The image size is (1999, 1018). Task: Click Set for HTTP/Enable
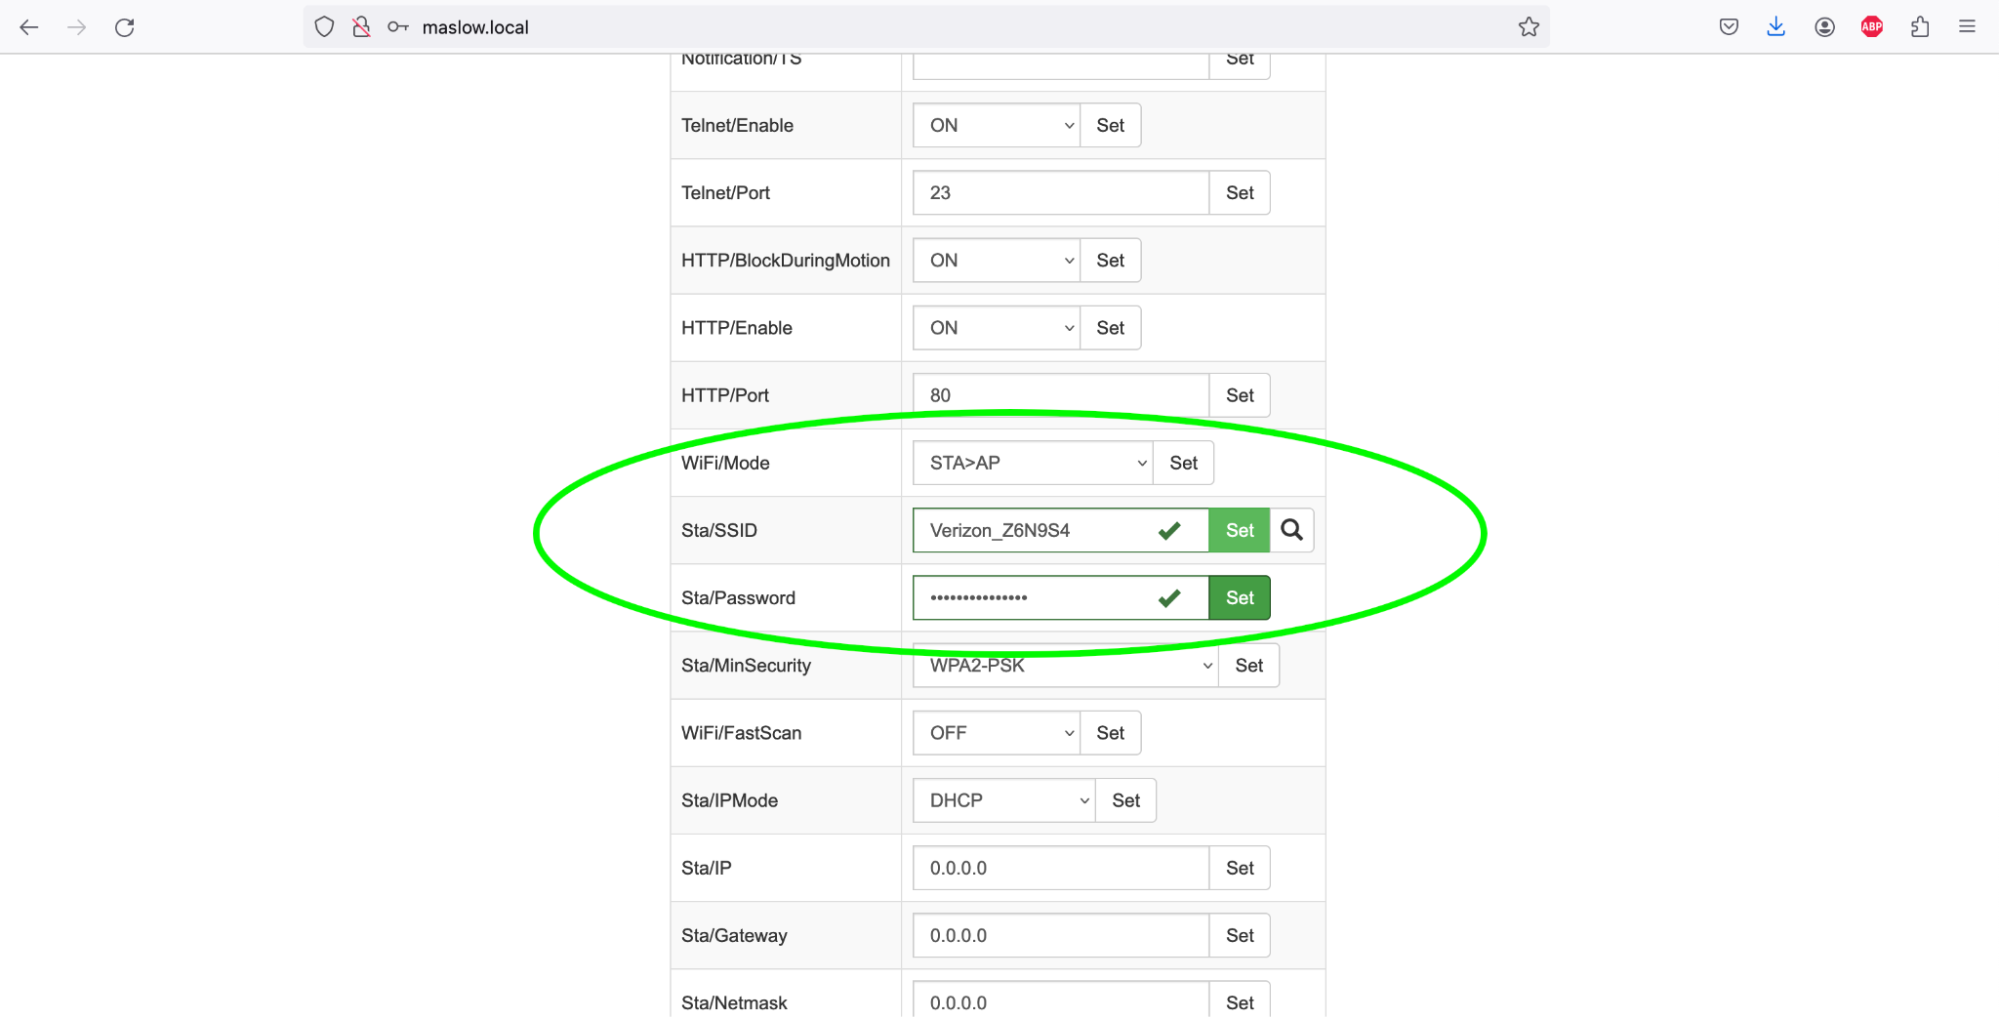tap(1110, 328)
